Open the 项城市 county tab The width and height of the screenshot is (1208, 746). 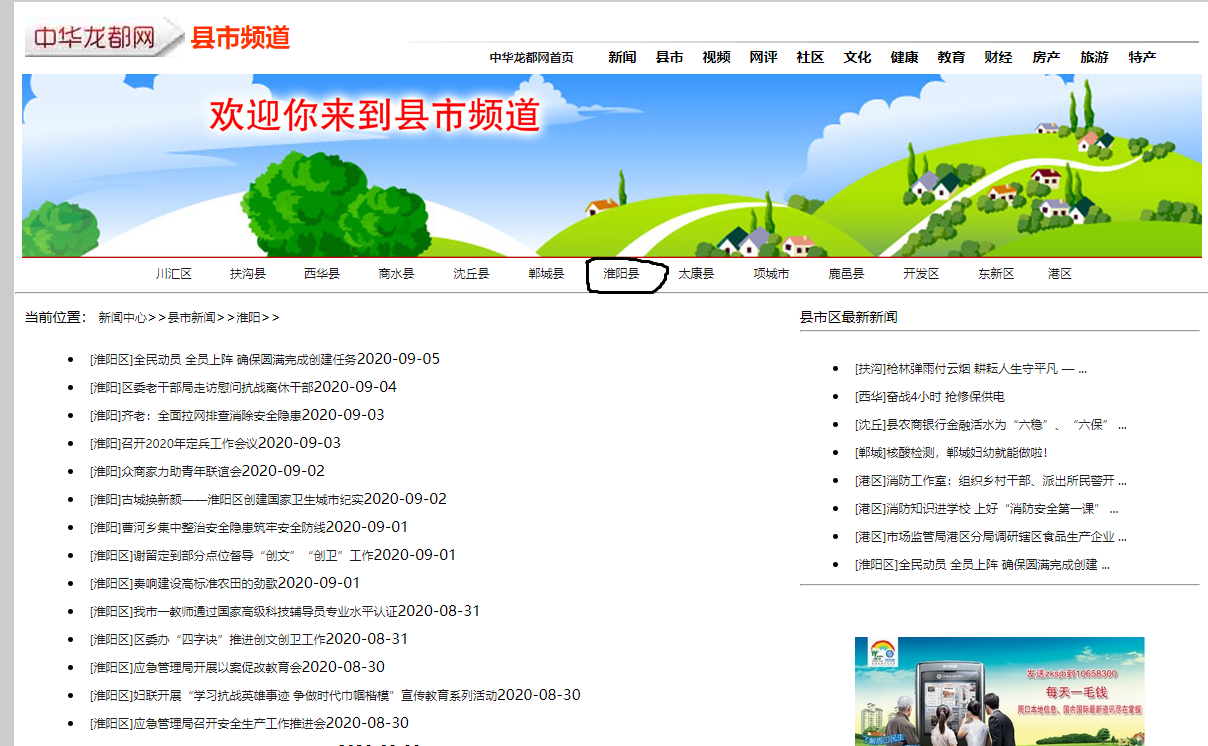771,274
